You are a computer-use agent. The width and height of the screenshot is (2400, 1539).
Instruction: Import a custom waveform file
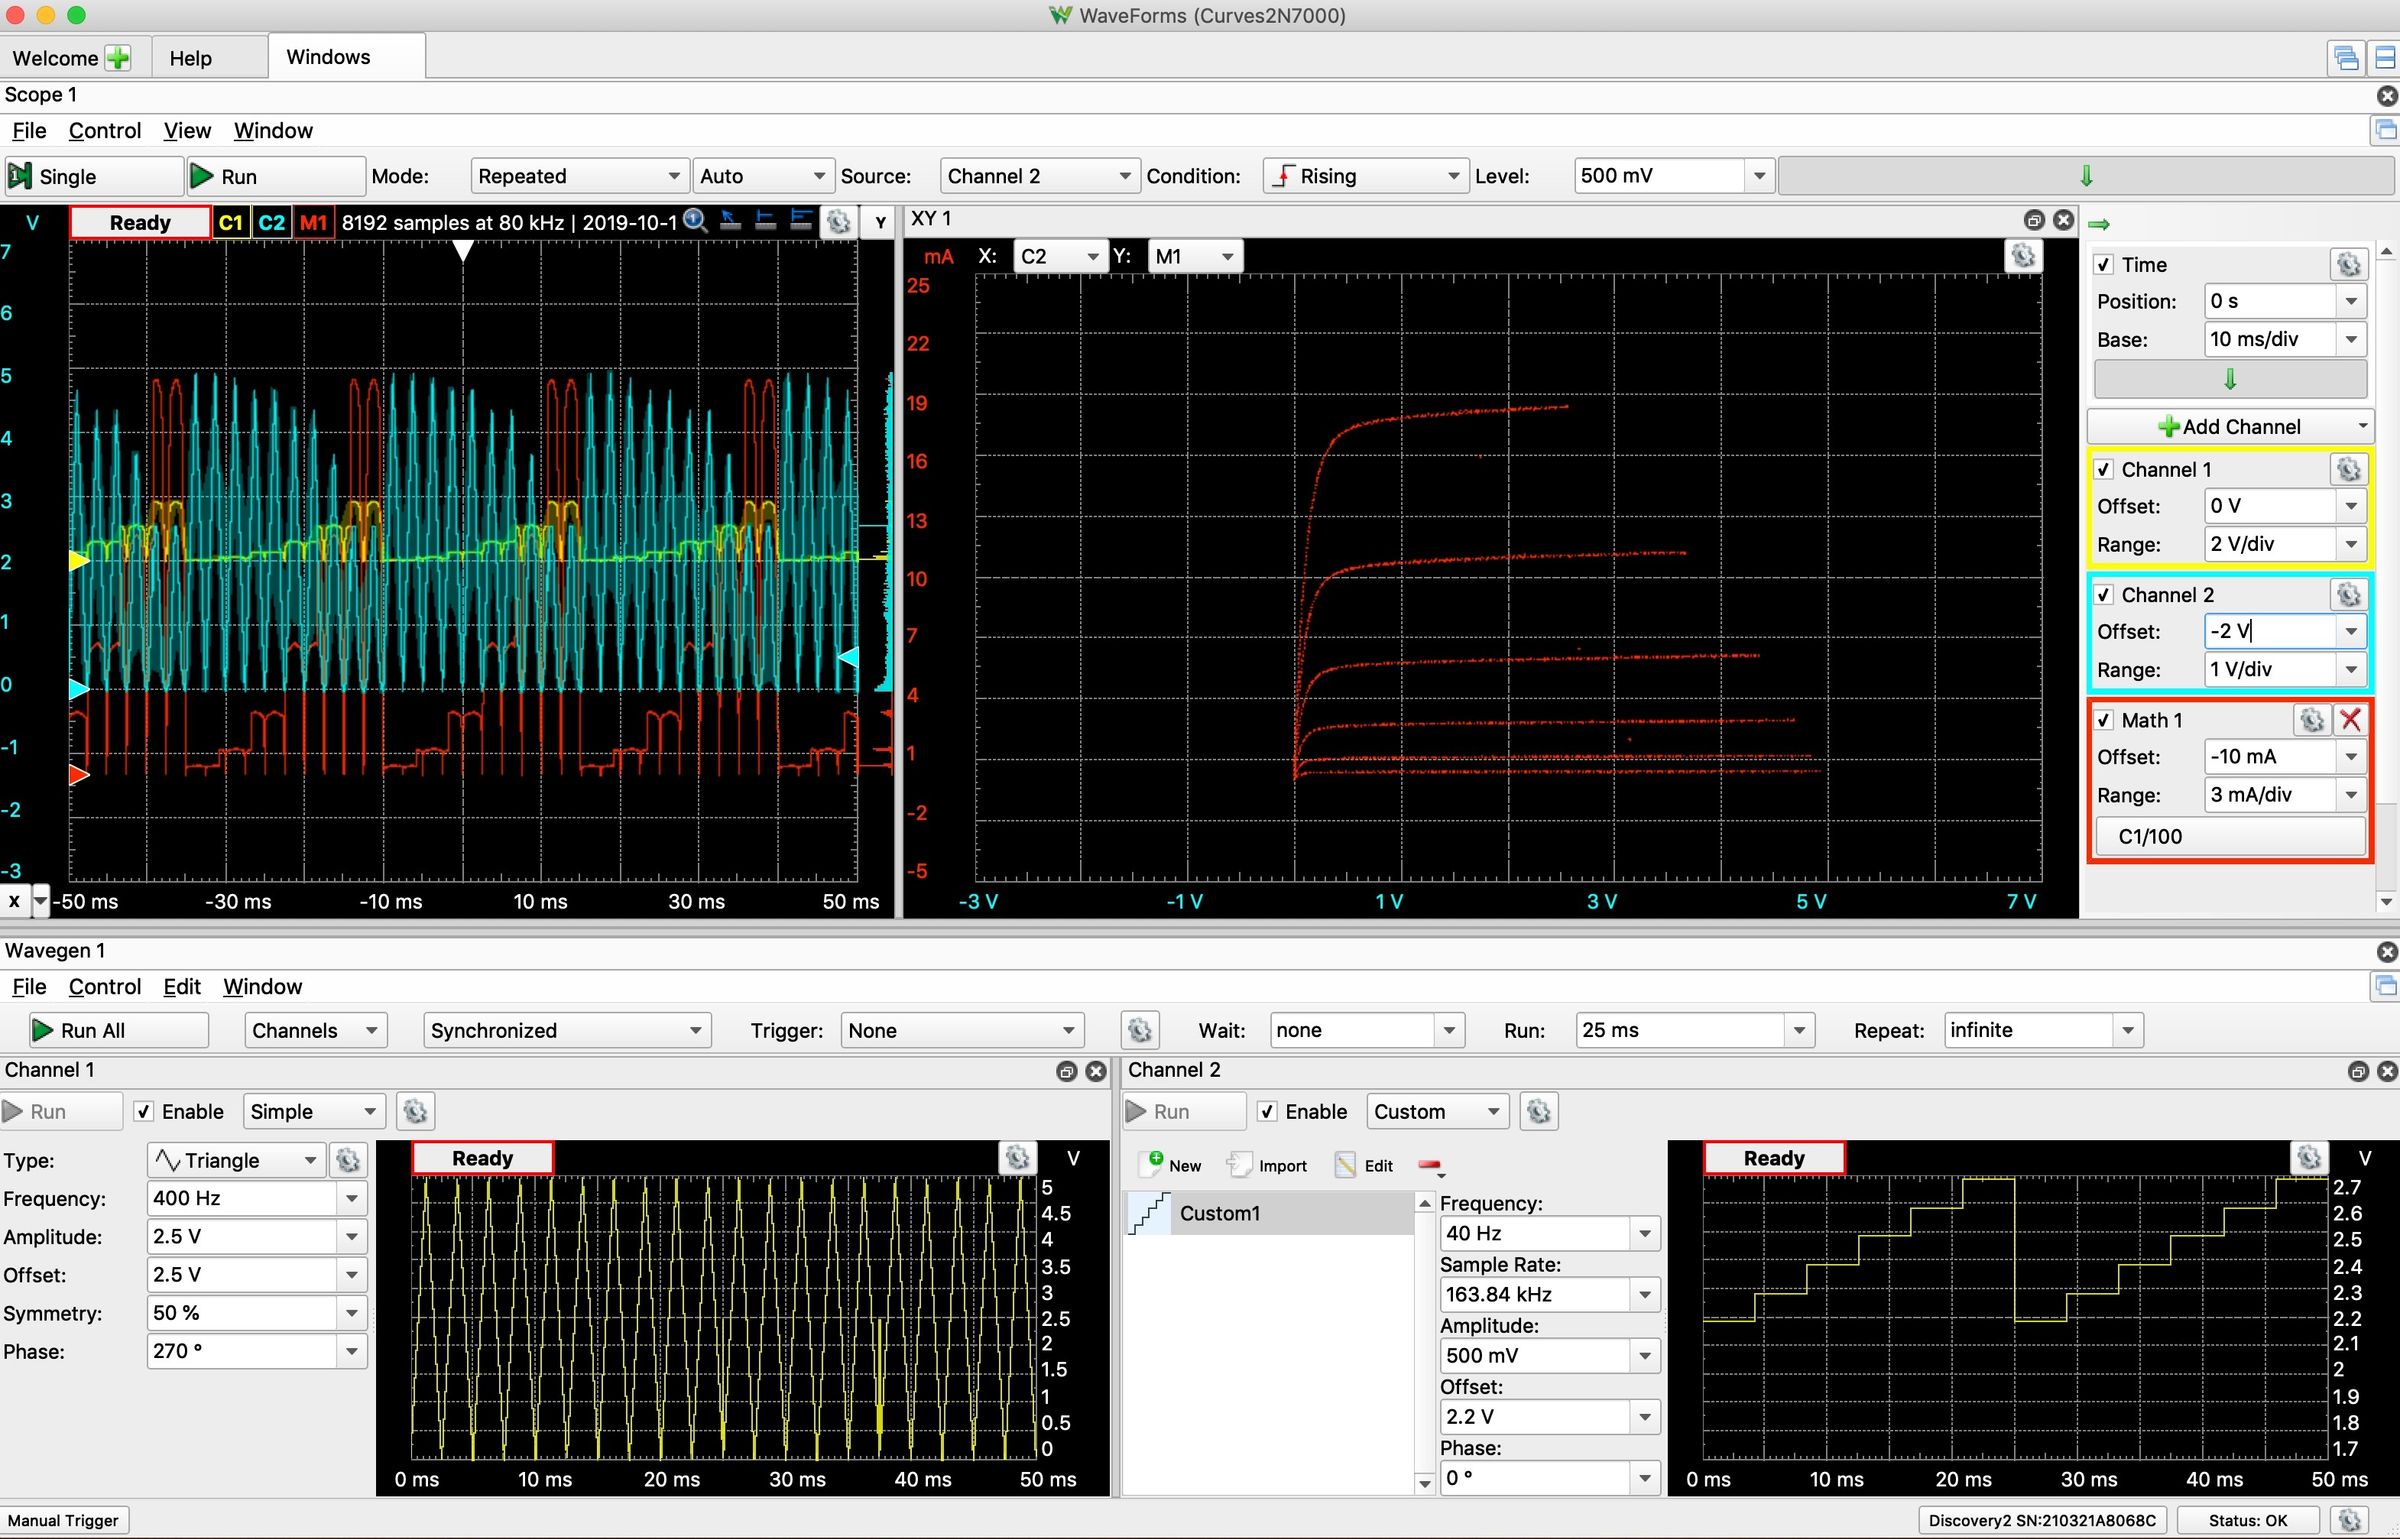(1267, 1164)
